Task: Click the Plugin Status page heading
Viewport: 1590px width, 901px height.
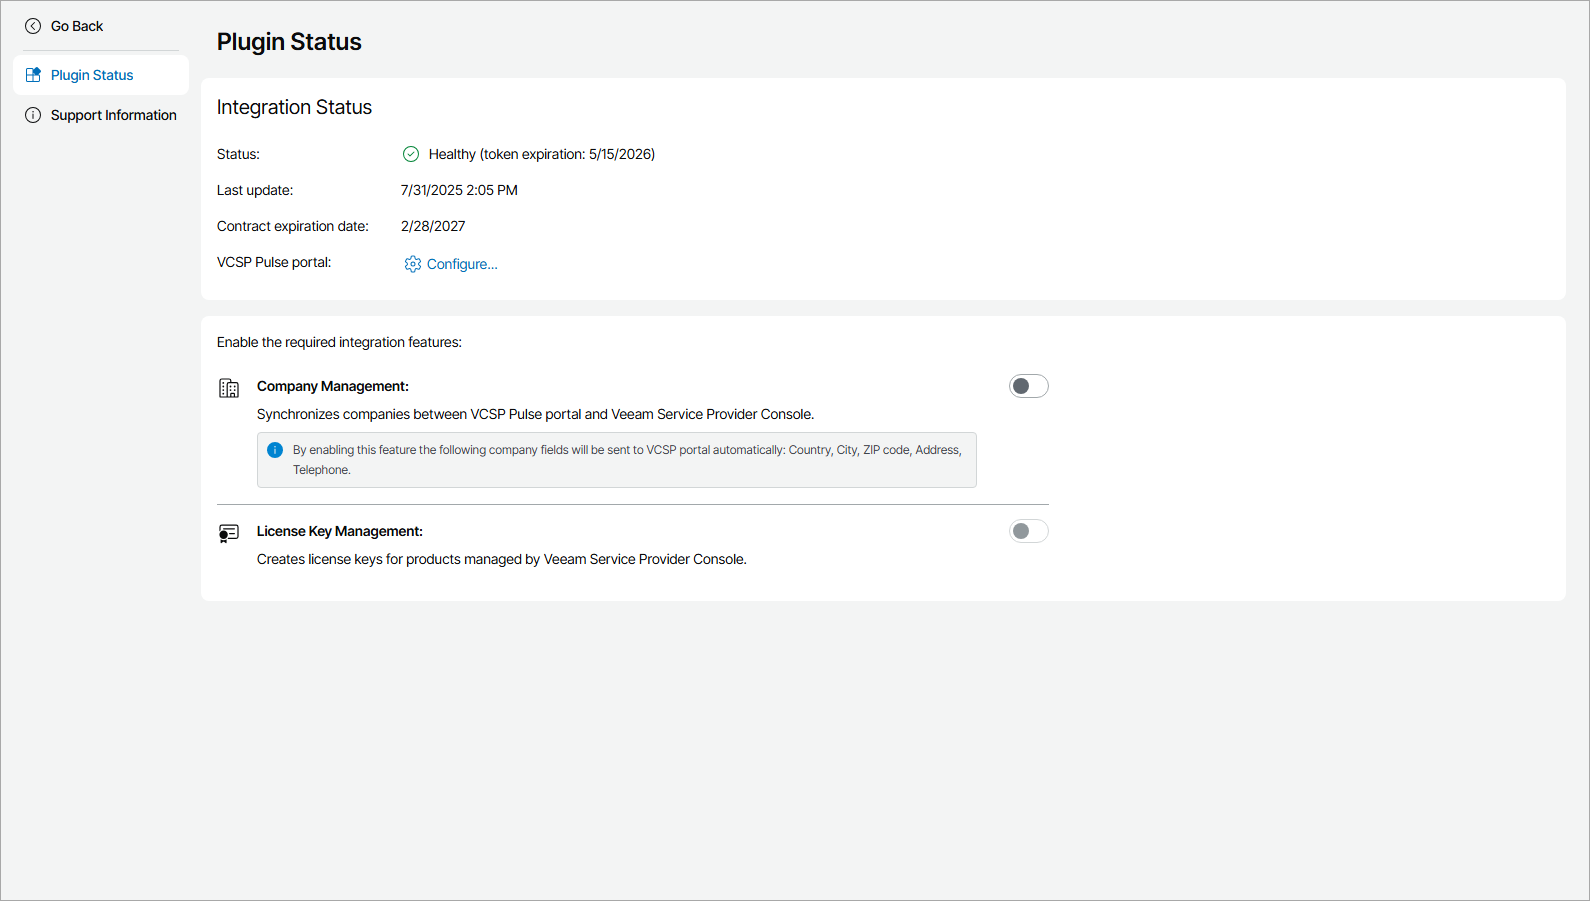Action: [289, 42]
